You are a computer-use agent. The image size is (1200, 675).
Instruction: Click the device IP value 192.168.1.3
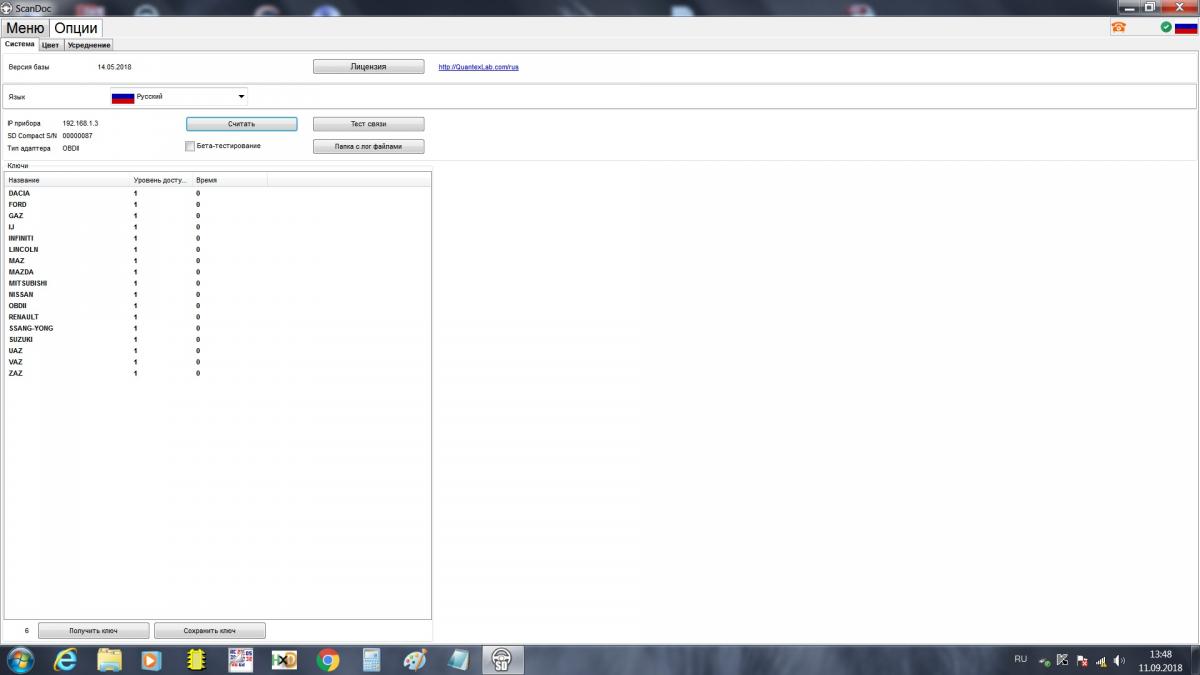[80, 123]
